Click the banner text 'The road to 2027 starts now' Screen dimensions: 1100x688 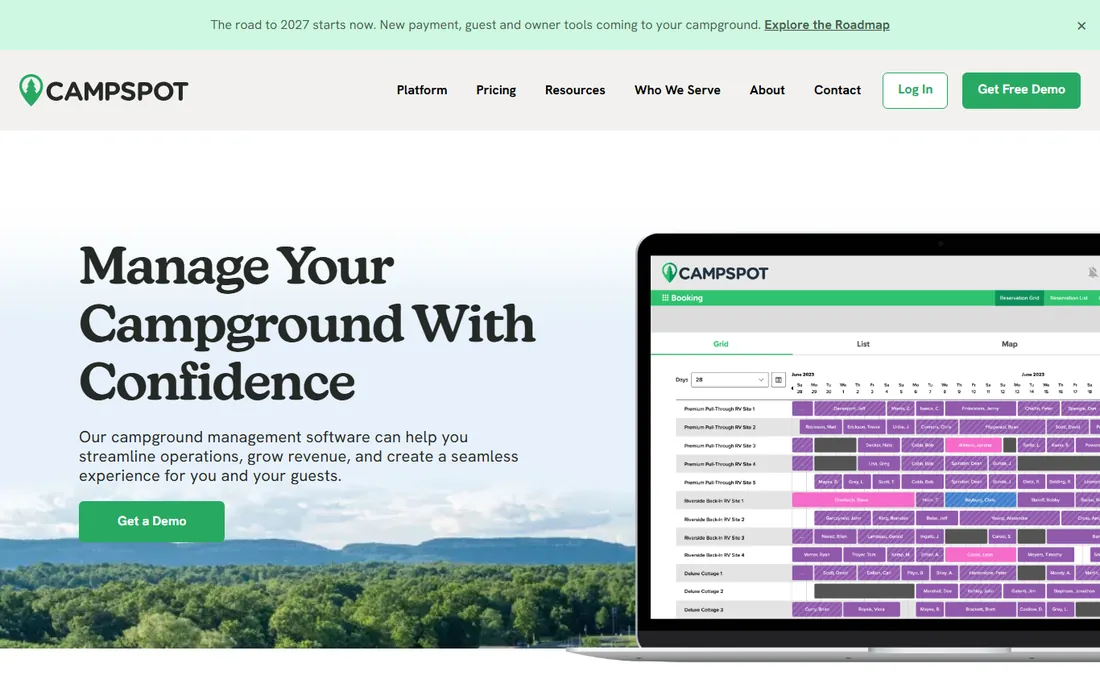[293, 25]
